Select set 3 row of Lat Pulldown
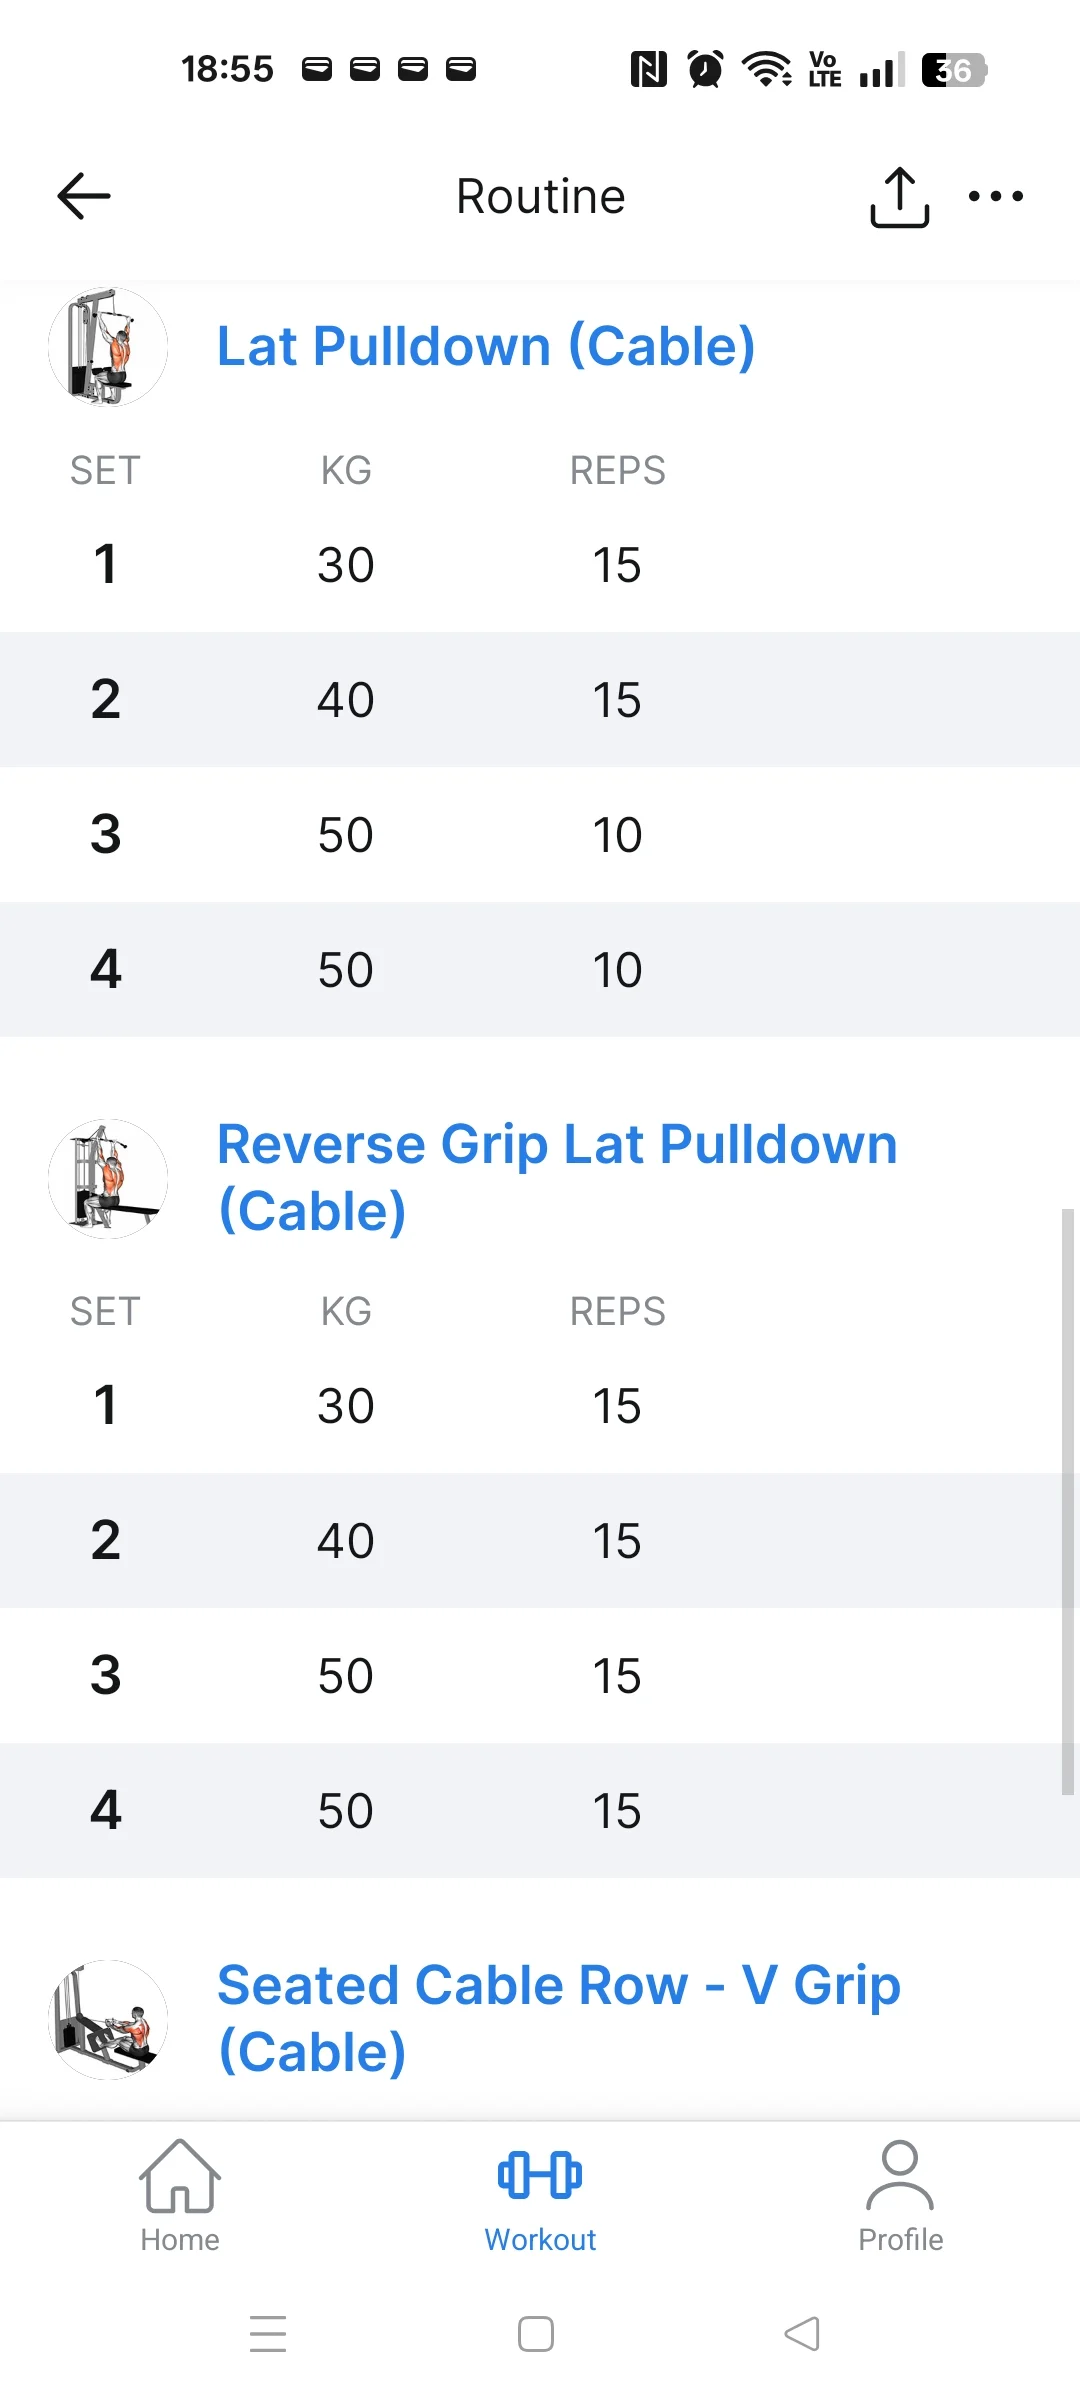 540,835
